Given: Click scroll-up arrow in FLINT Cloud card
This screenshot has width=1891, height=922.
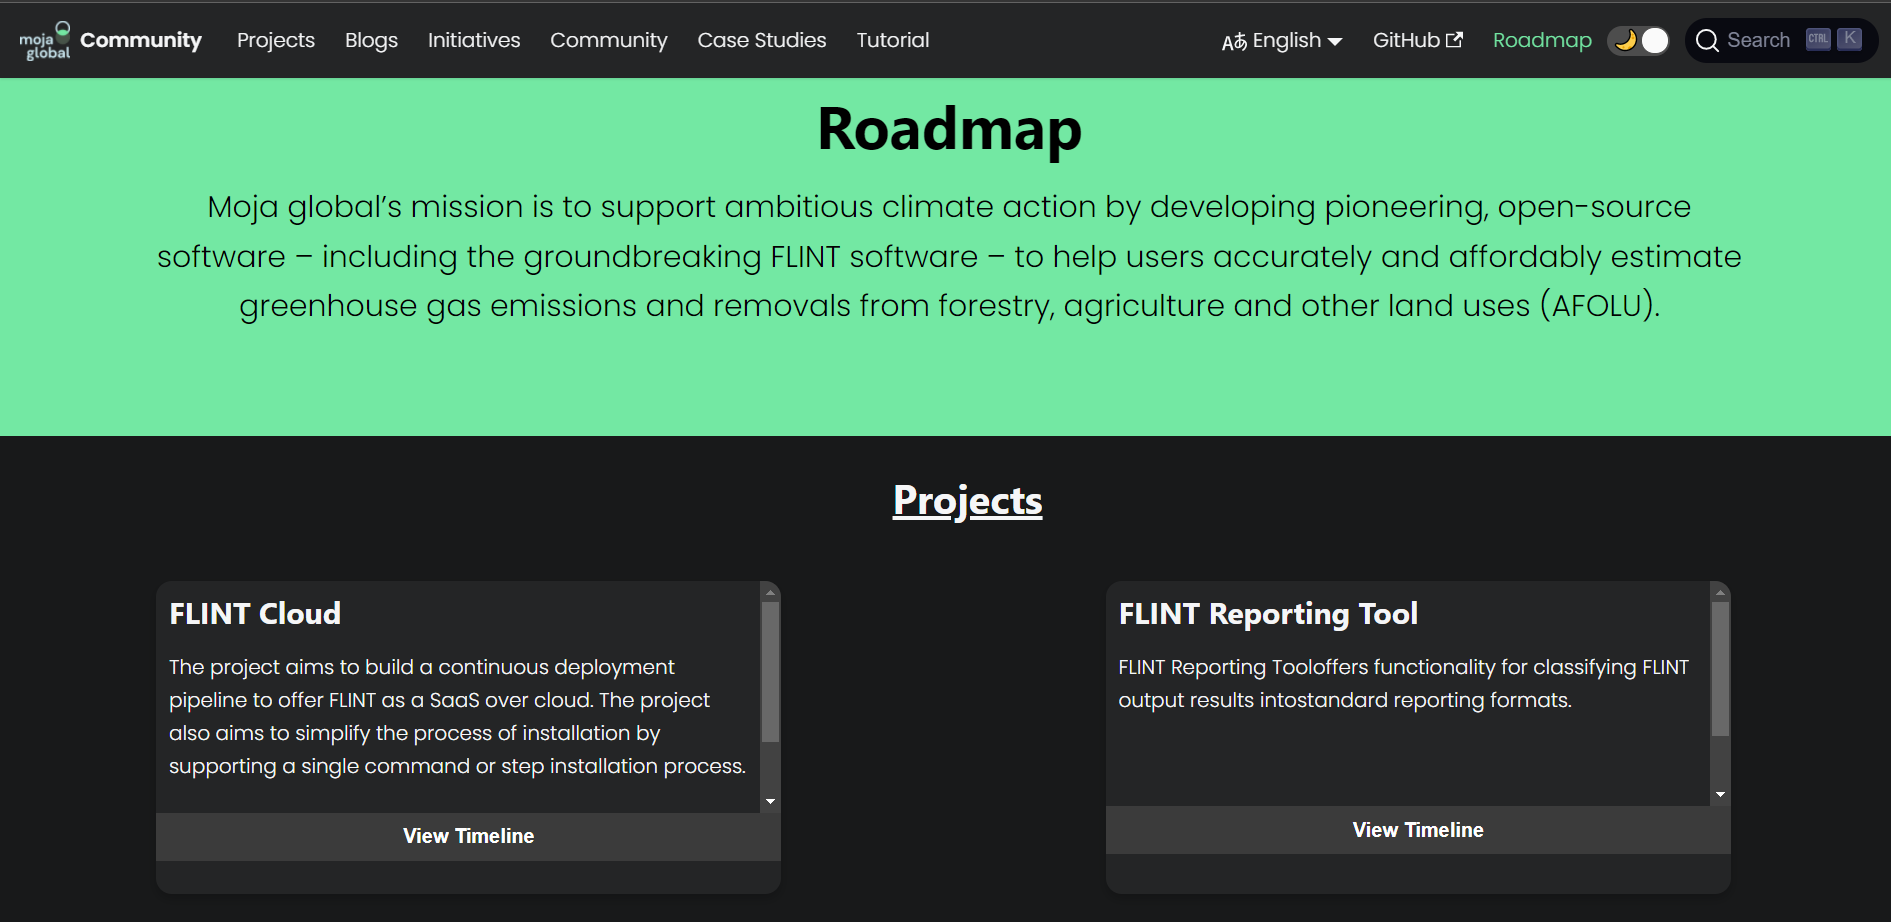Looking at the screenshot, I should [x=770, y=592].
